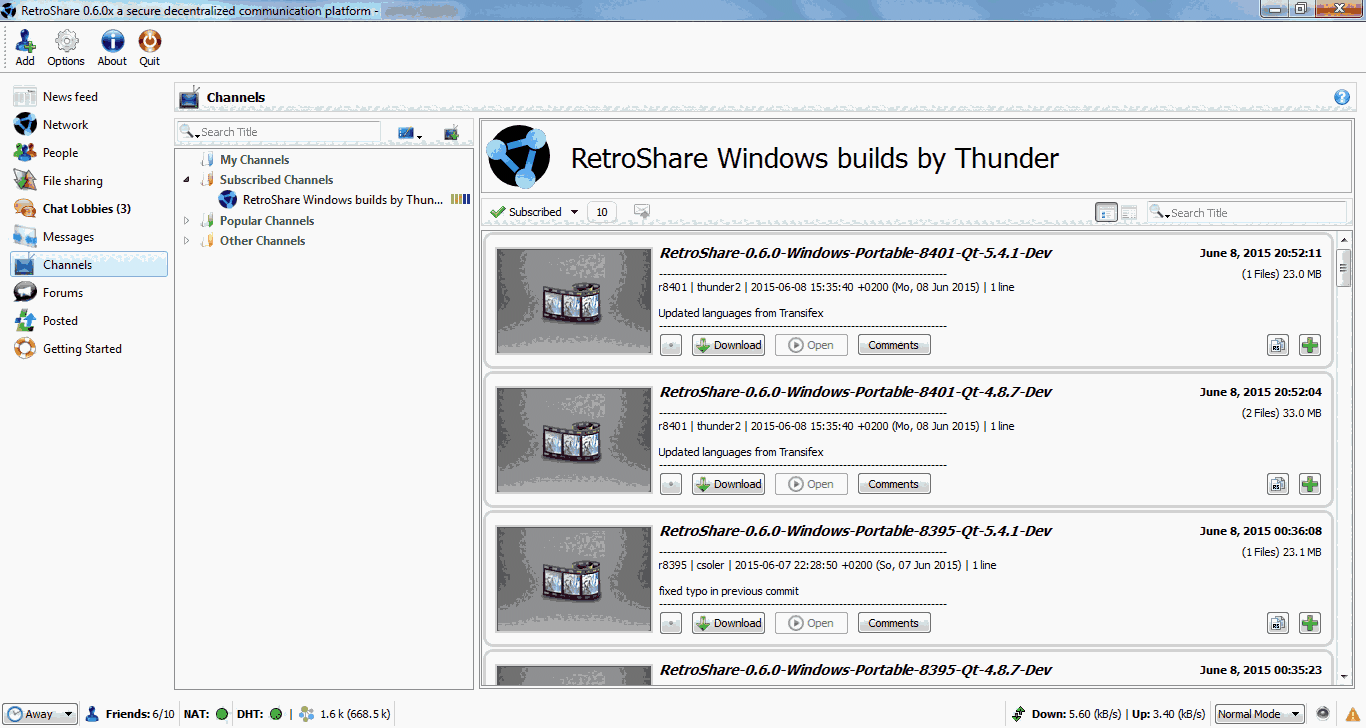1366x728 pixels.
Task: Select RetroShare Windows builds by Thunder channel
Action: click(x=342, y=200)
